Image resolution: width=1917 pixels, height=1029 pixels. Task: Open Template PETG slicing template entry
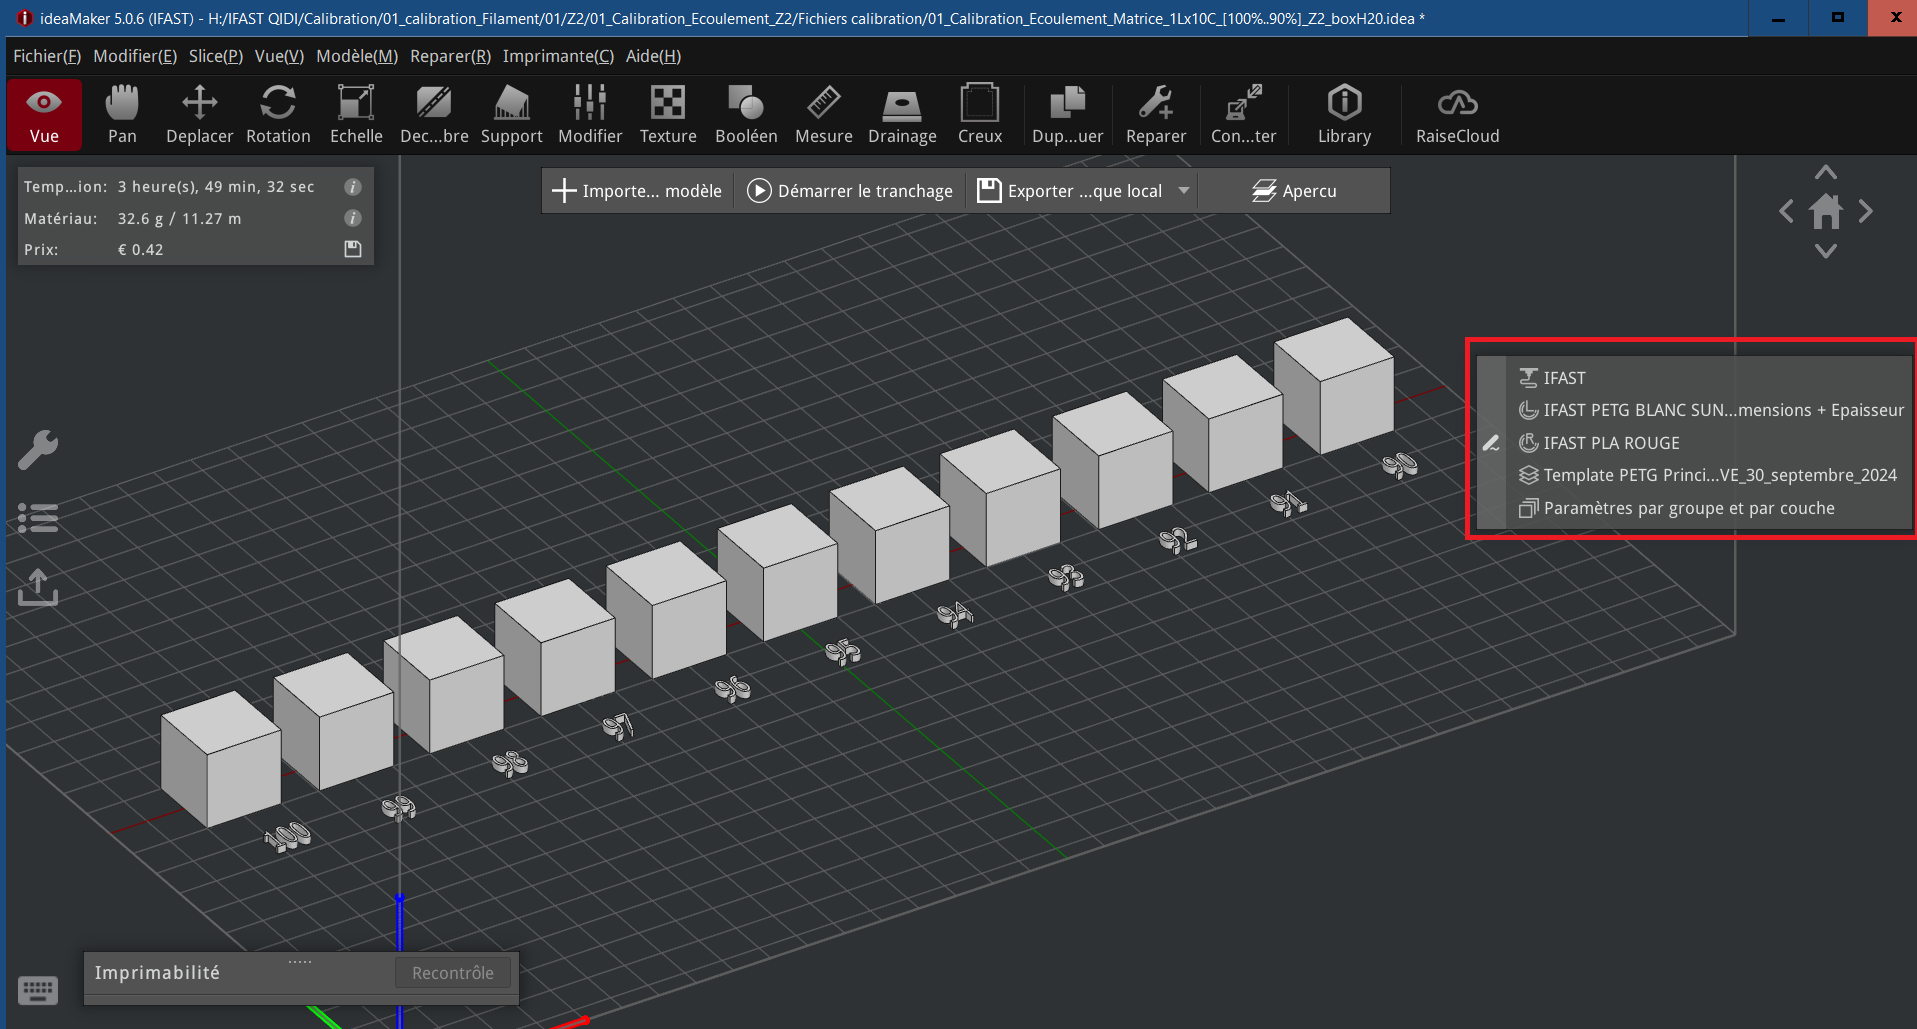point(1718,475)
